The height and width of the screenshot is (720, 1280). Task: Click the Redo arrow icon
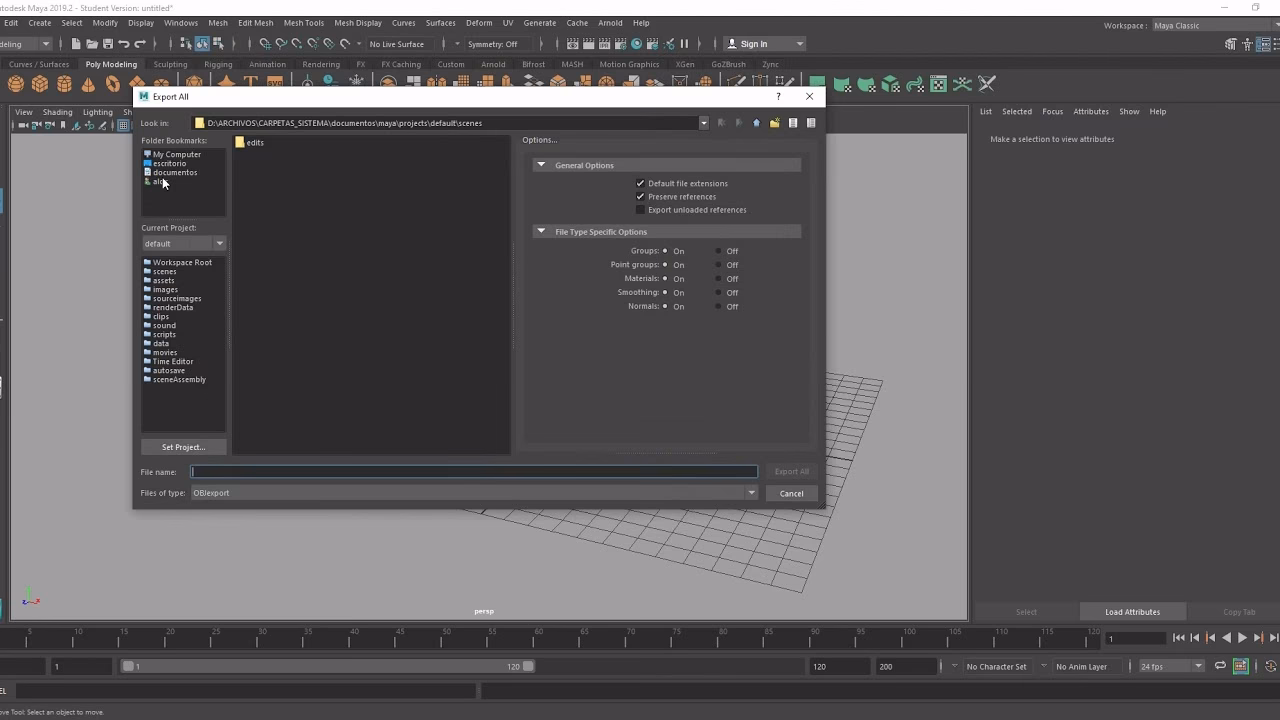(x=140, y=44)
